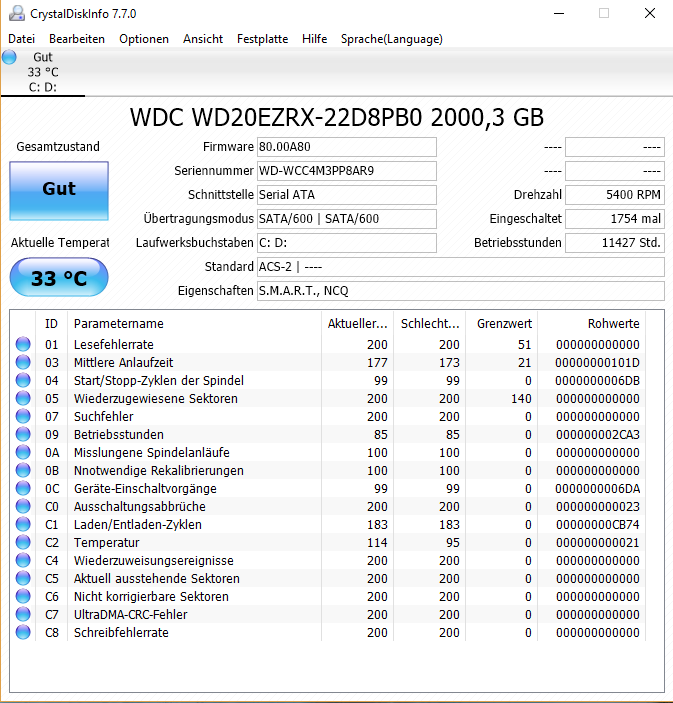Open the Datei menu
673x703 pixels.
[x=22, y=39]
